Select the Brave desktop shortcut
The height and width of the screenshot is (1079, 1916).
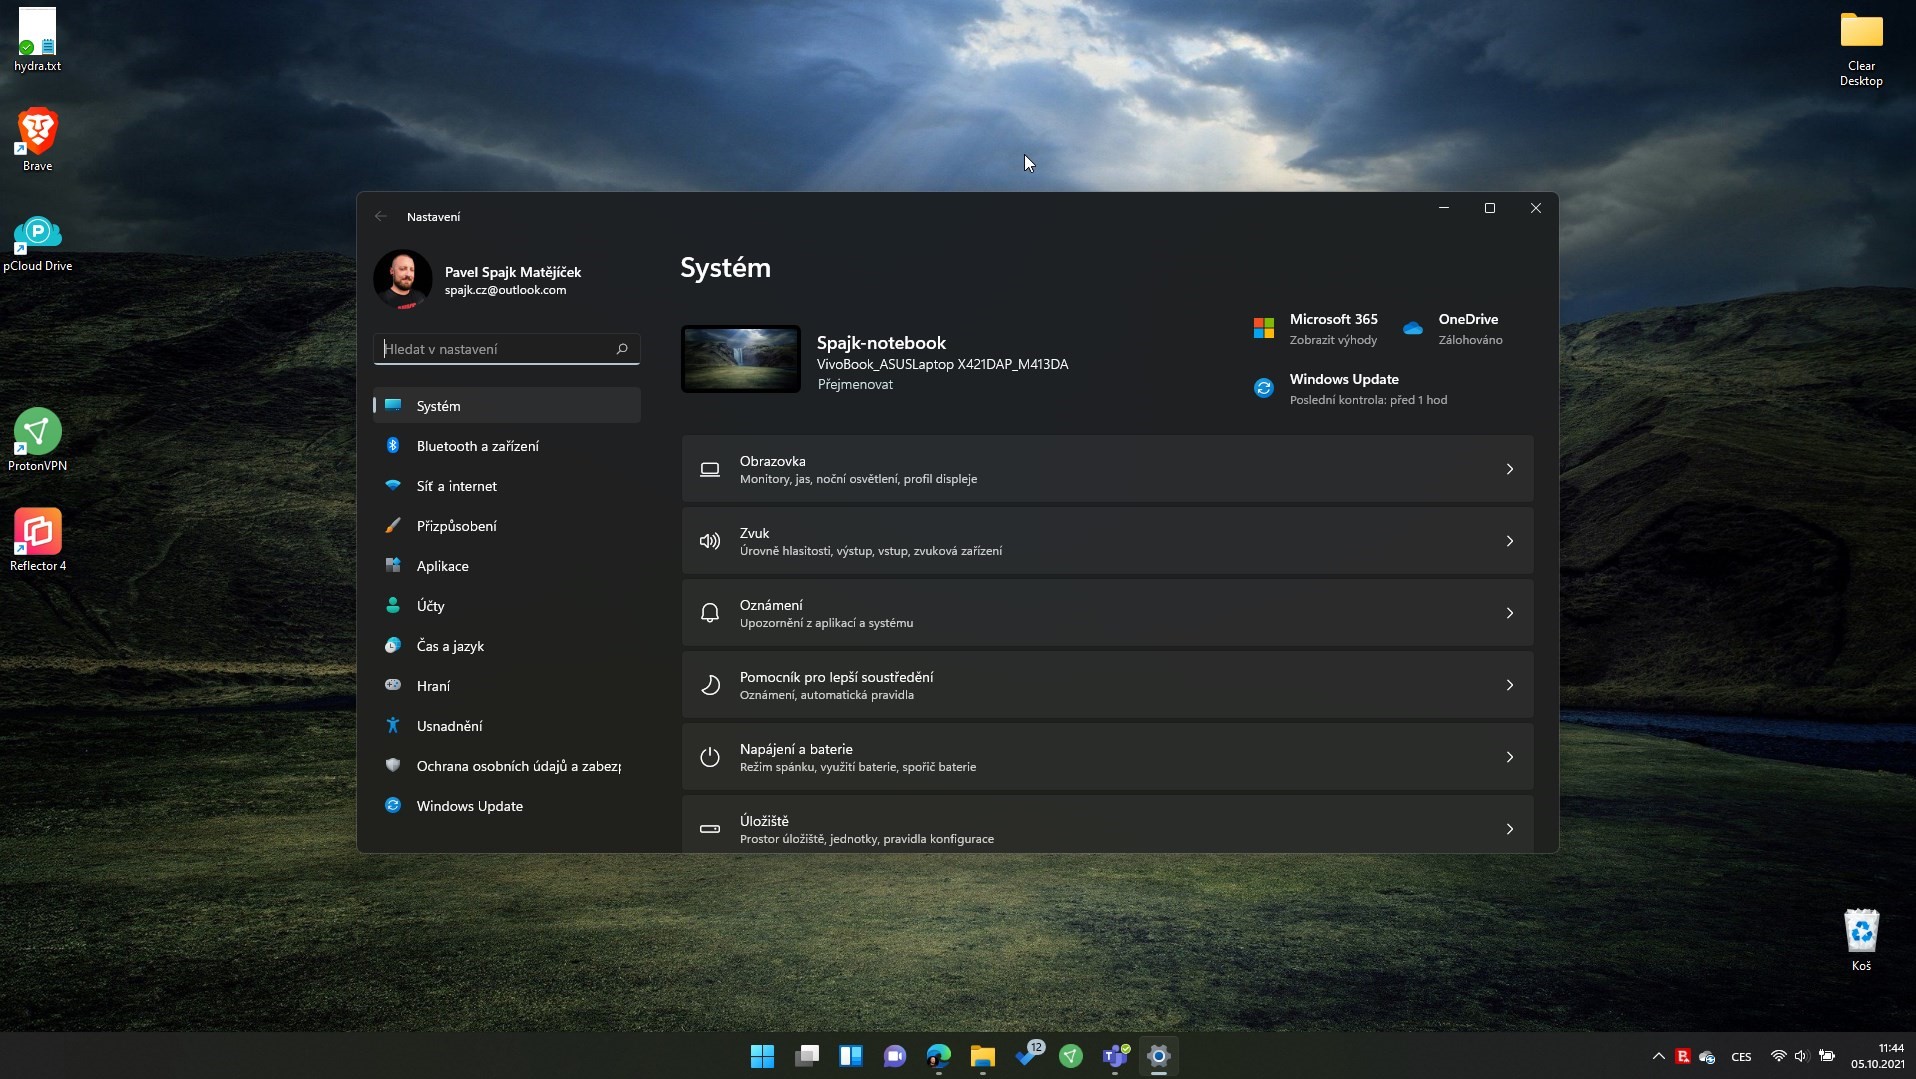pos(38,140)
